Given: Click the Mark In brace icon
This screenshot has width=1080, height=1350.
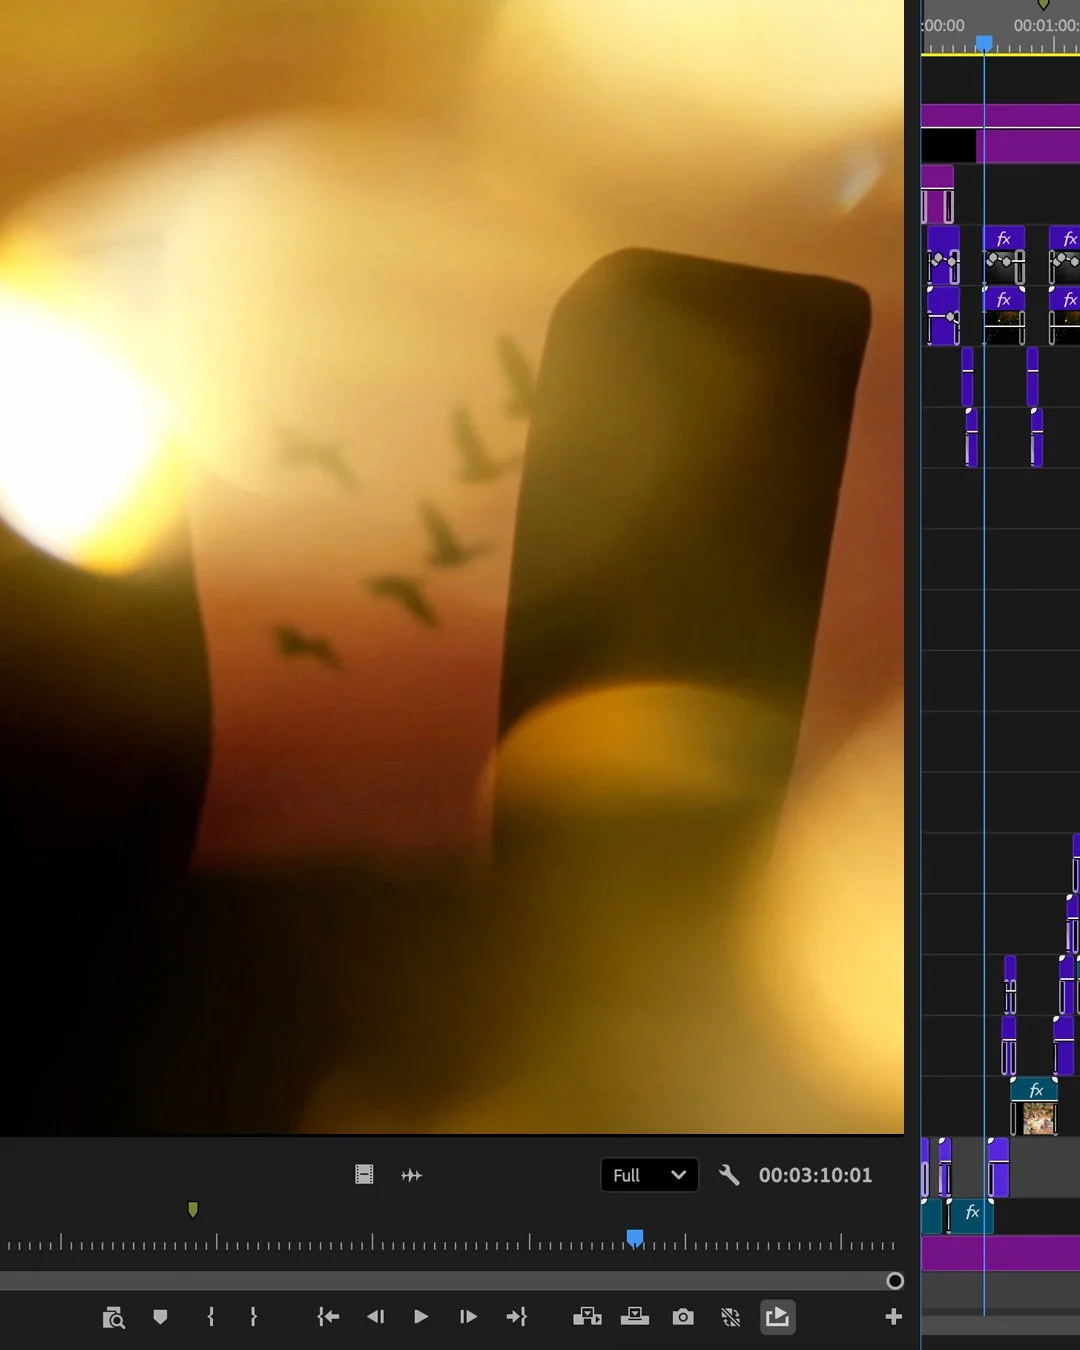Looking at the screenshot, I should point(210,1317).
